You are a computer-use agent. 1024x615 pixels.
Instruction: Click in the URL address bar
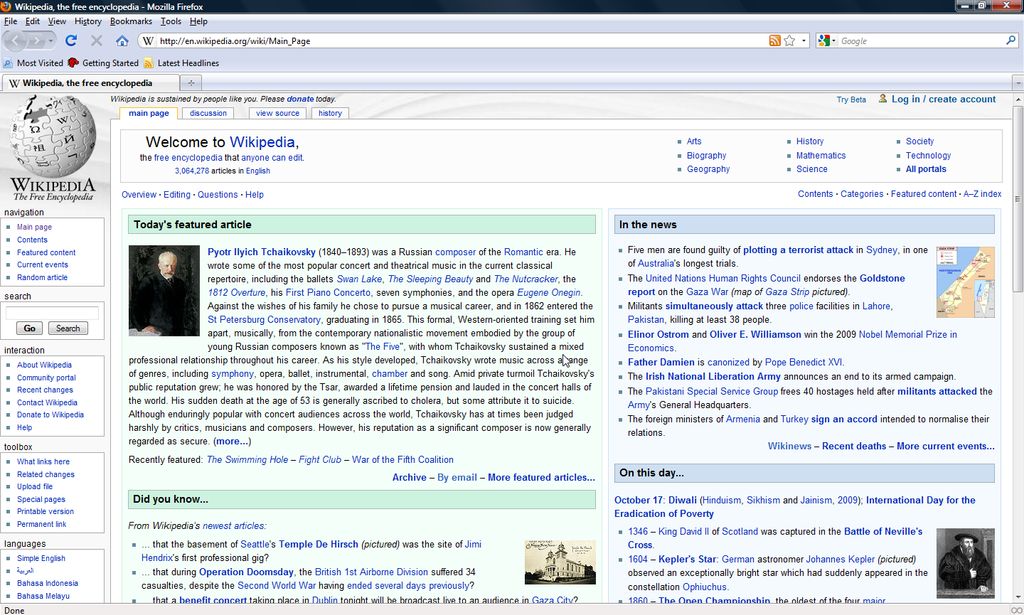point(460,40)
